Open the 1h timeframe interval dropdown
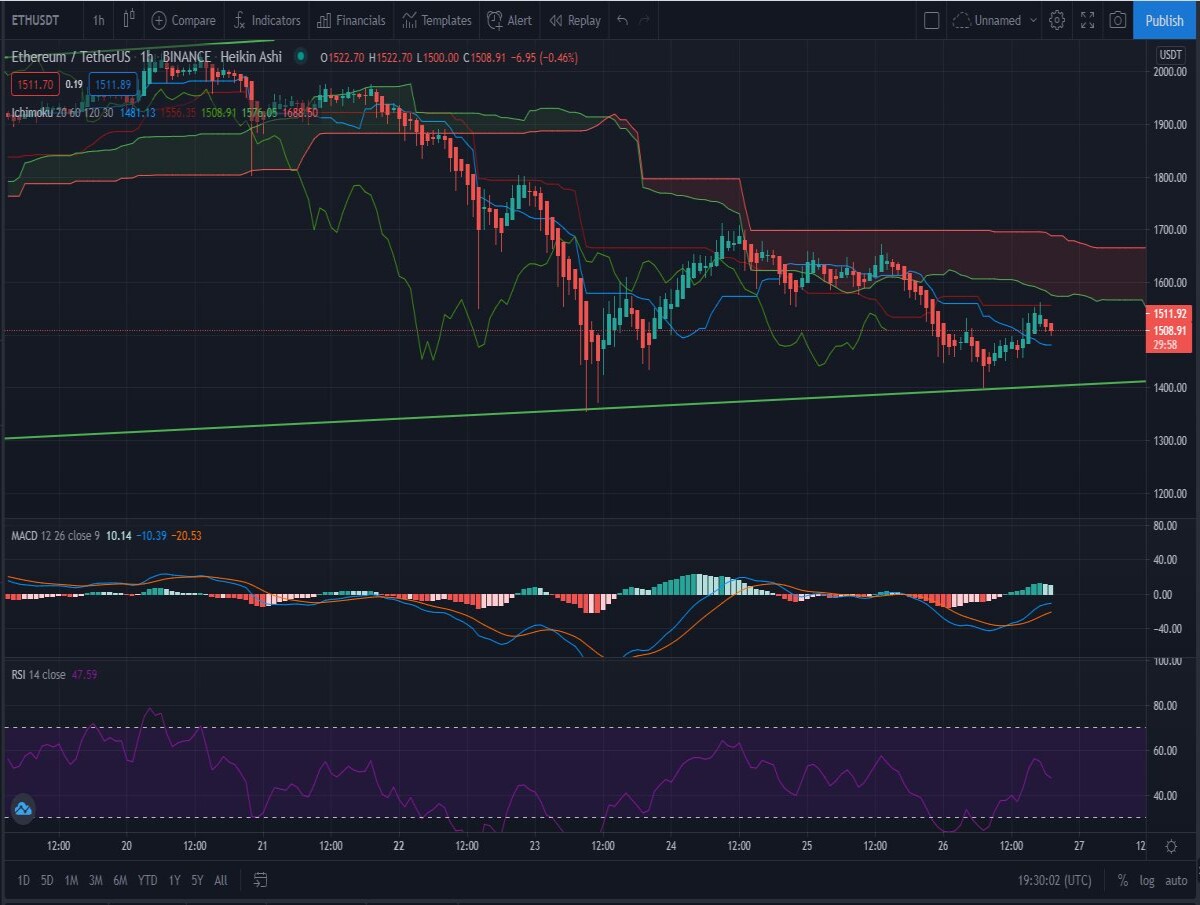The width and height of the screenshot is (1200, 905). coord(98,20)
